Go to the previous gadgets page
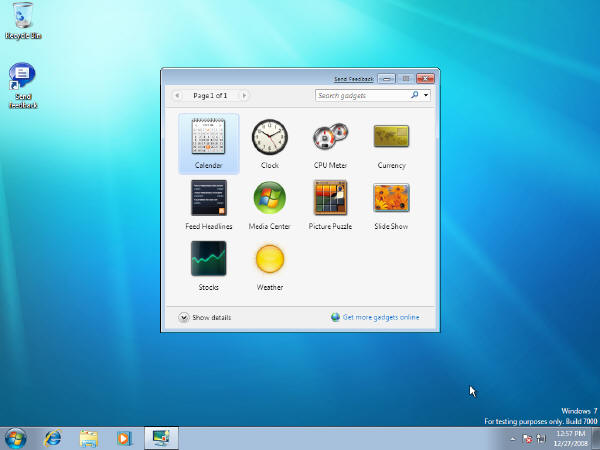Image resolution: width=600 pixels, height=450 pixels. click(x=177, y=95)
